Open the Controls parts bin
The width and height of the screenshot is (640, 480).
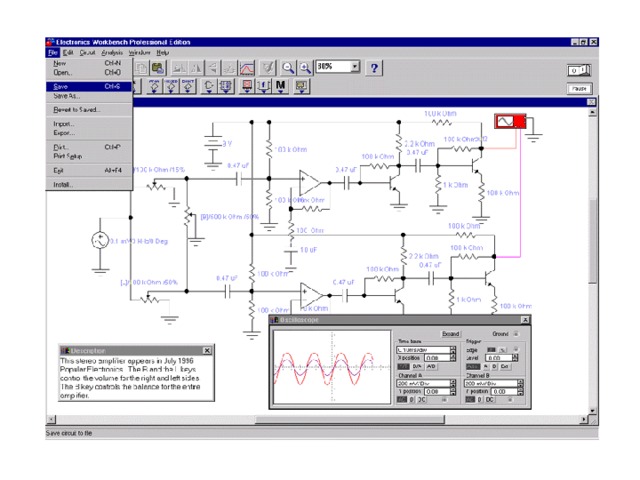(264, 87)
